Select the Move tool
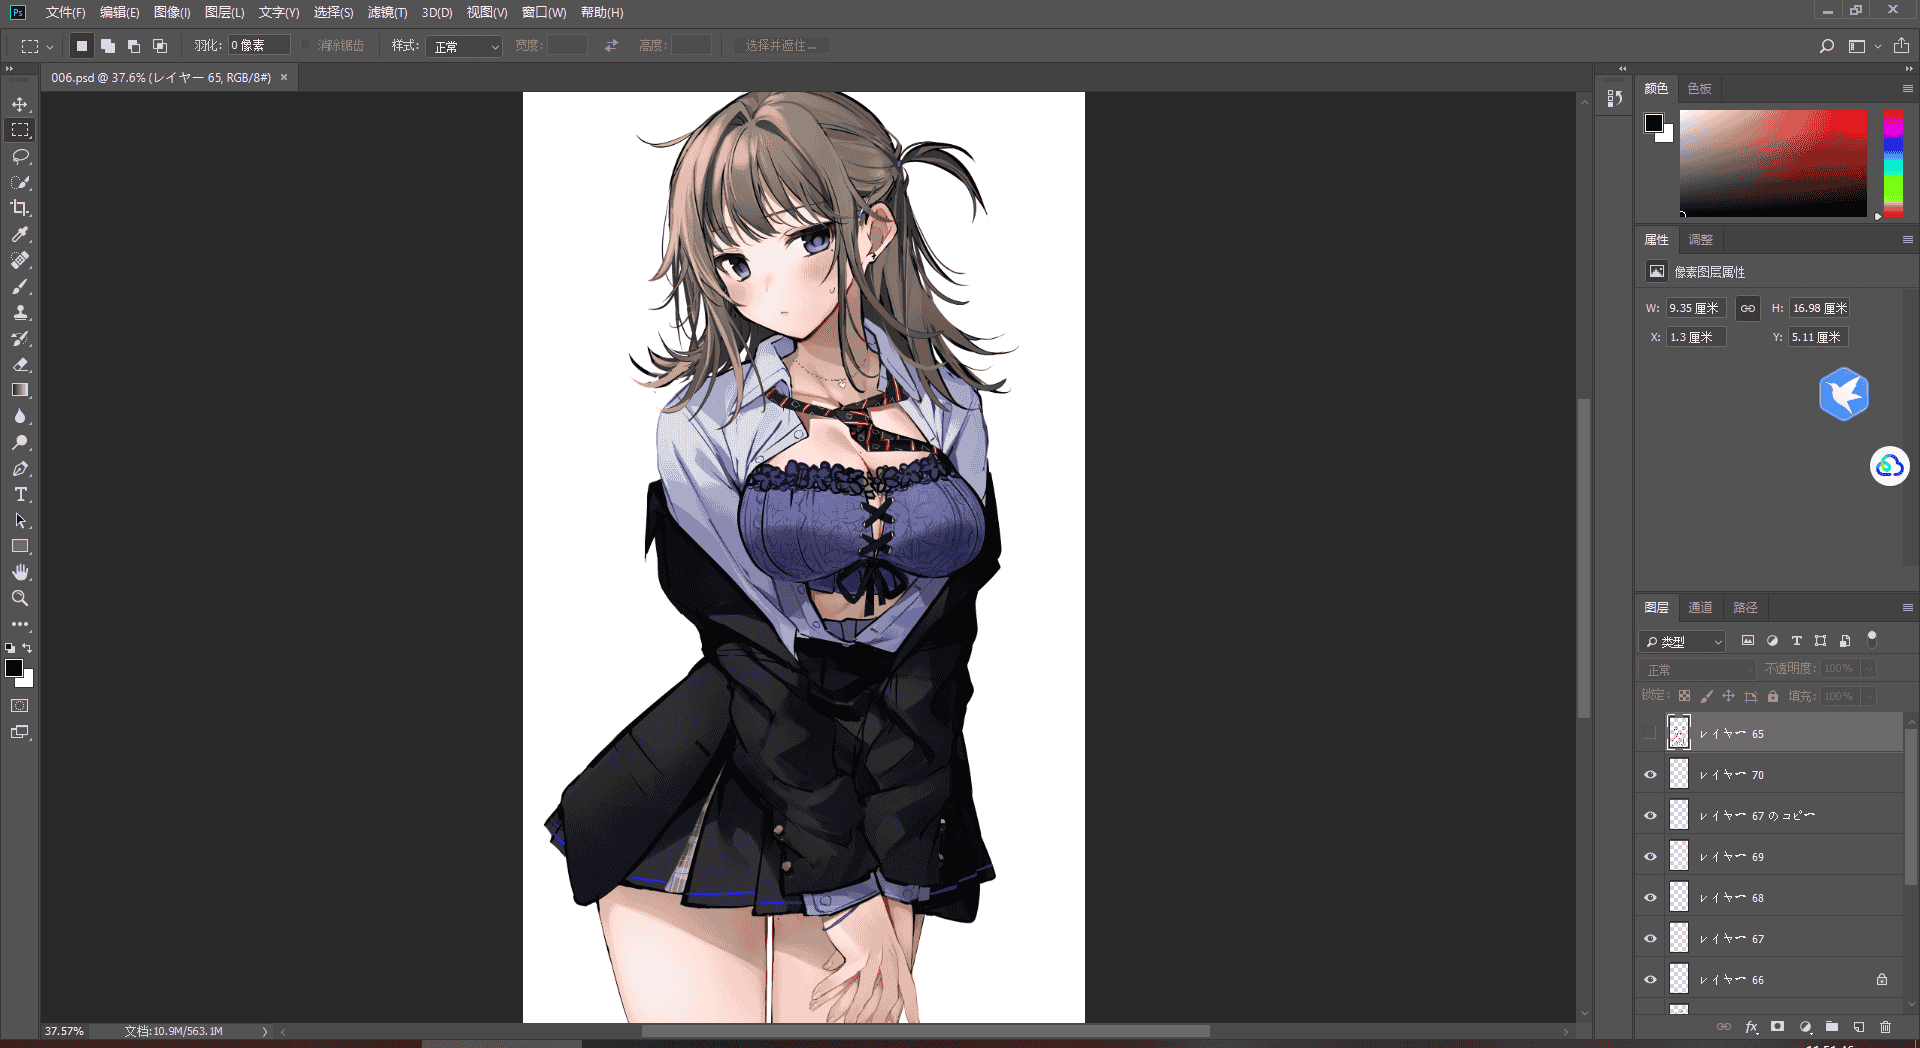This screenshot has width=1920, height=1048. tap(20, 104)
